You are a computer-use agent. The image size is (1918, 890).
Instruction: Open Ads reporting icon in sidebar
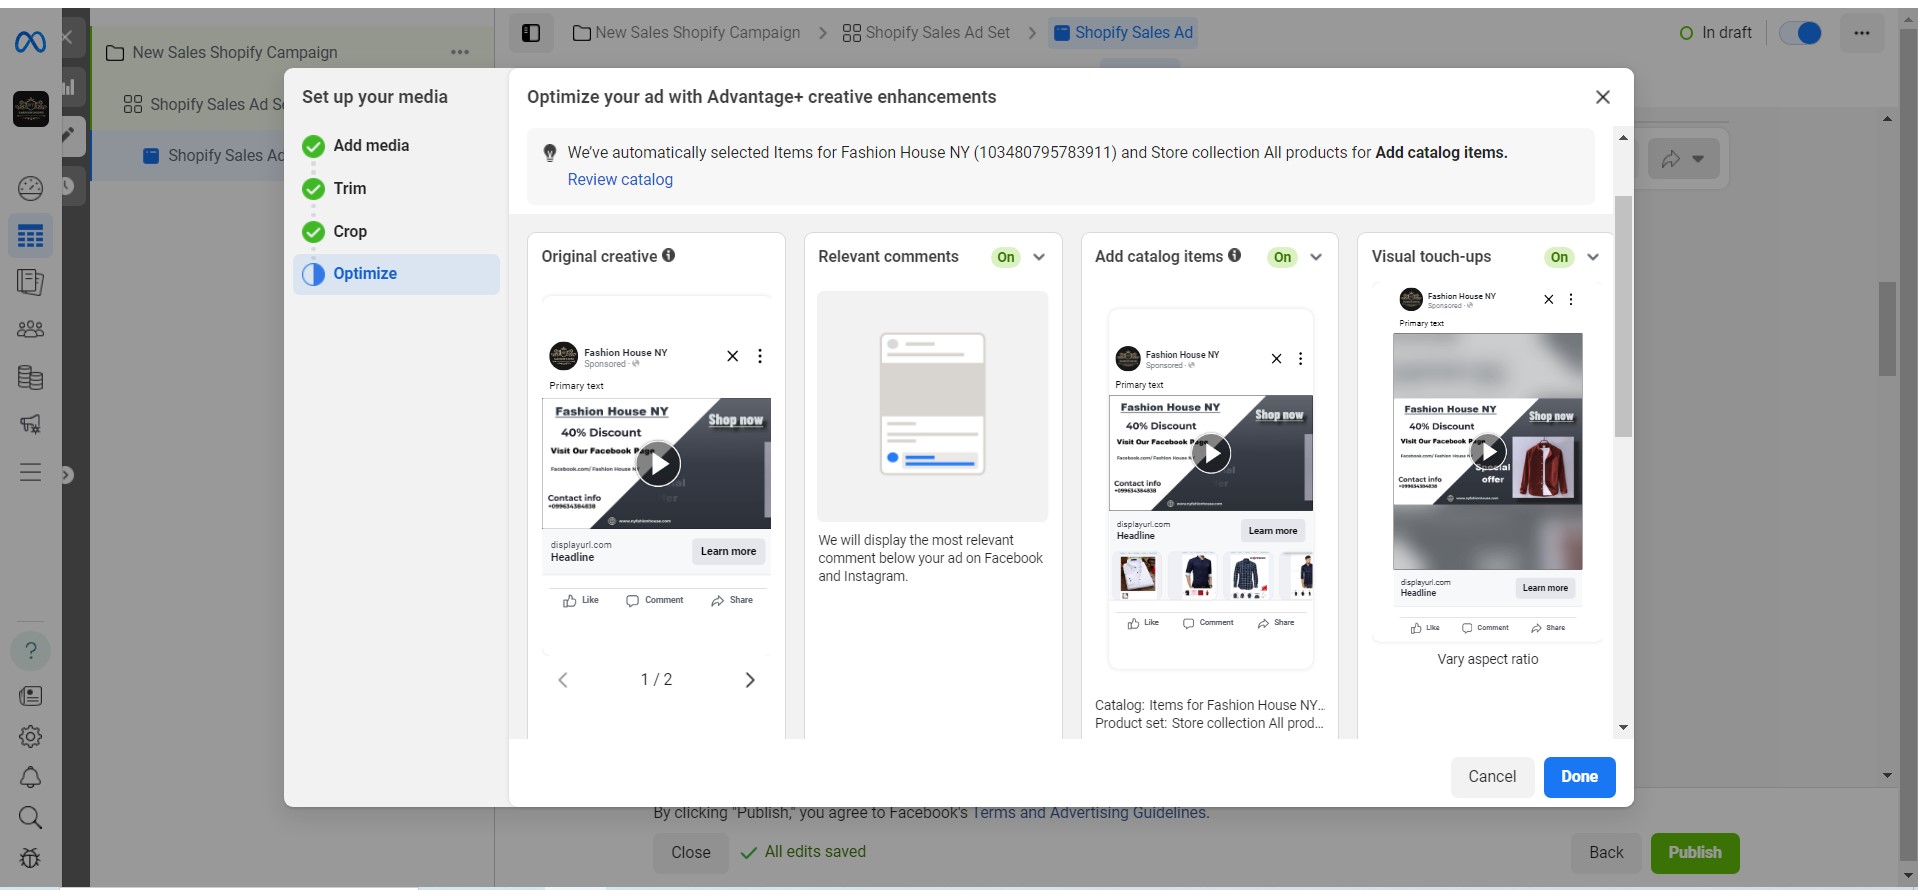click(x=31, y=282)
